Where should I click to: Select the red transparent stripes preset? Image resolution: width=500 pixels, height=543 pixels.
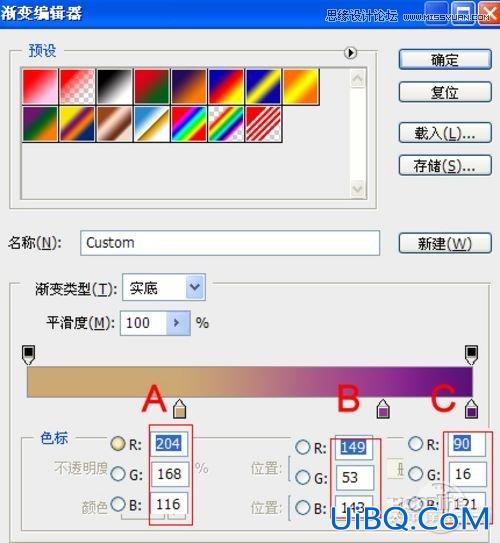[x=264, y=124]
